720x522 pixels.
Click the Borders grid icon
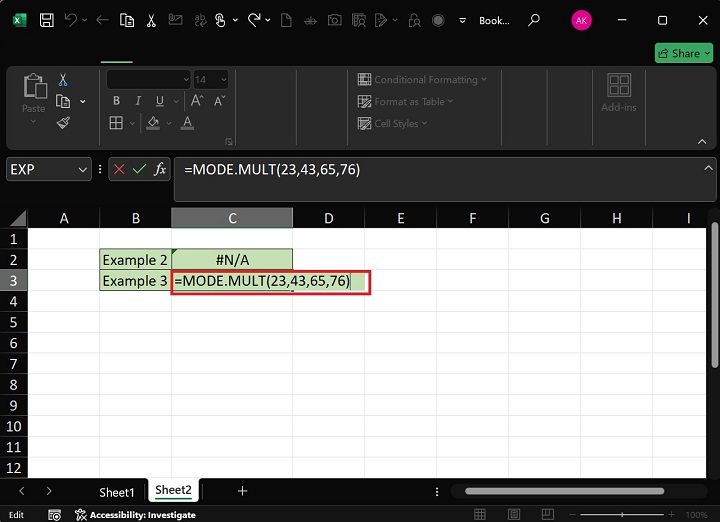click(x=116, y=123)
